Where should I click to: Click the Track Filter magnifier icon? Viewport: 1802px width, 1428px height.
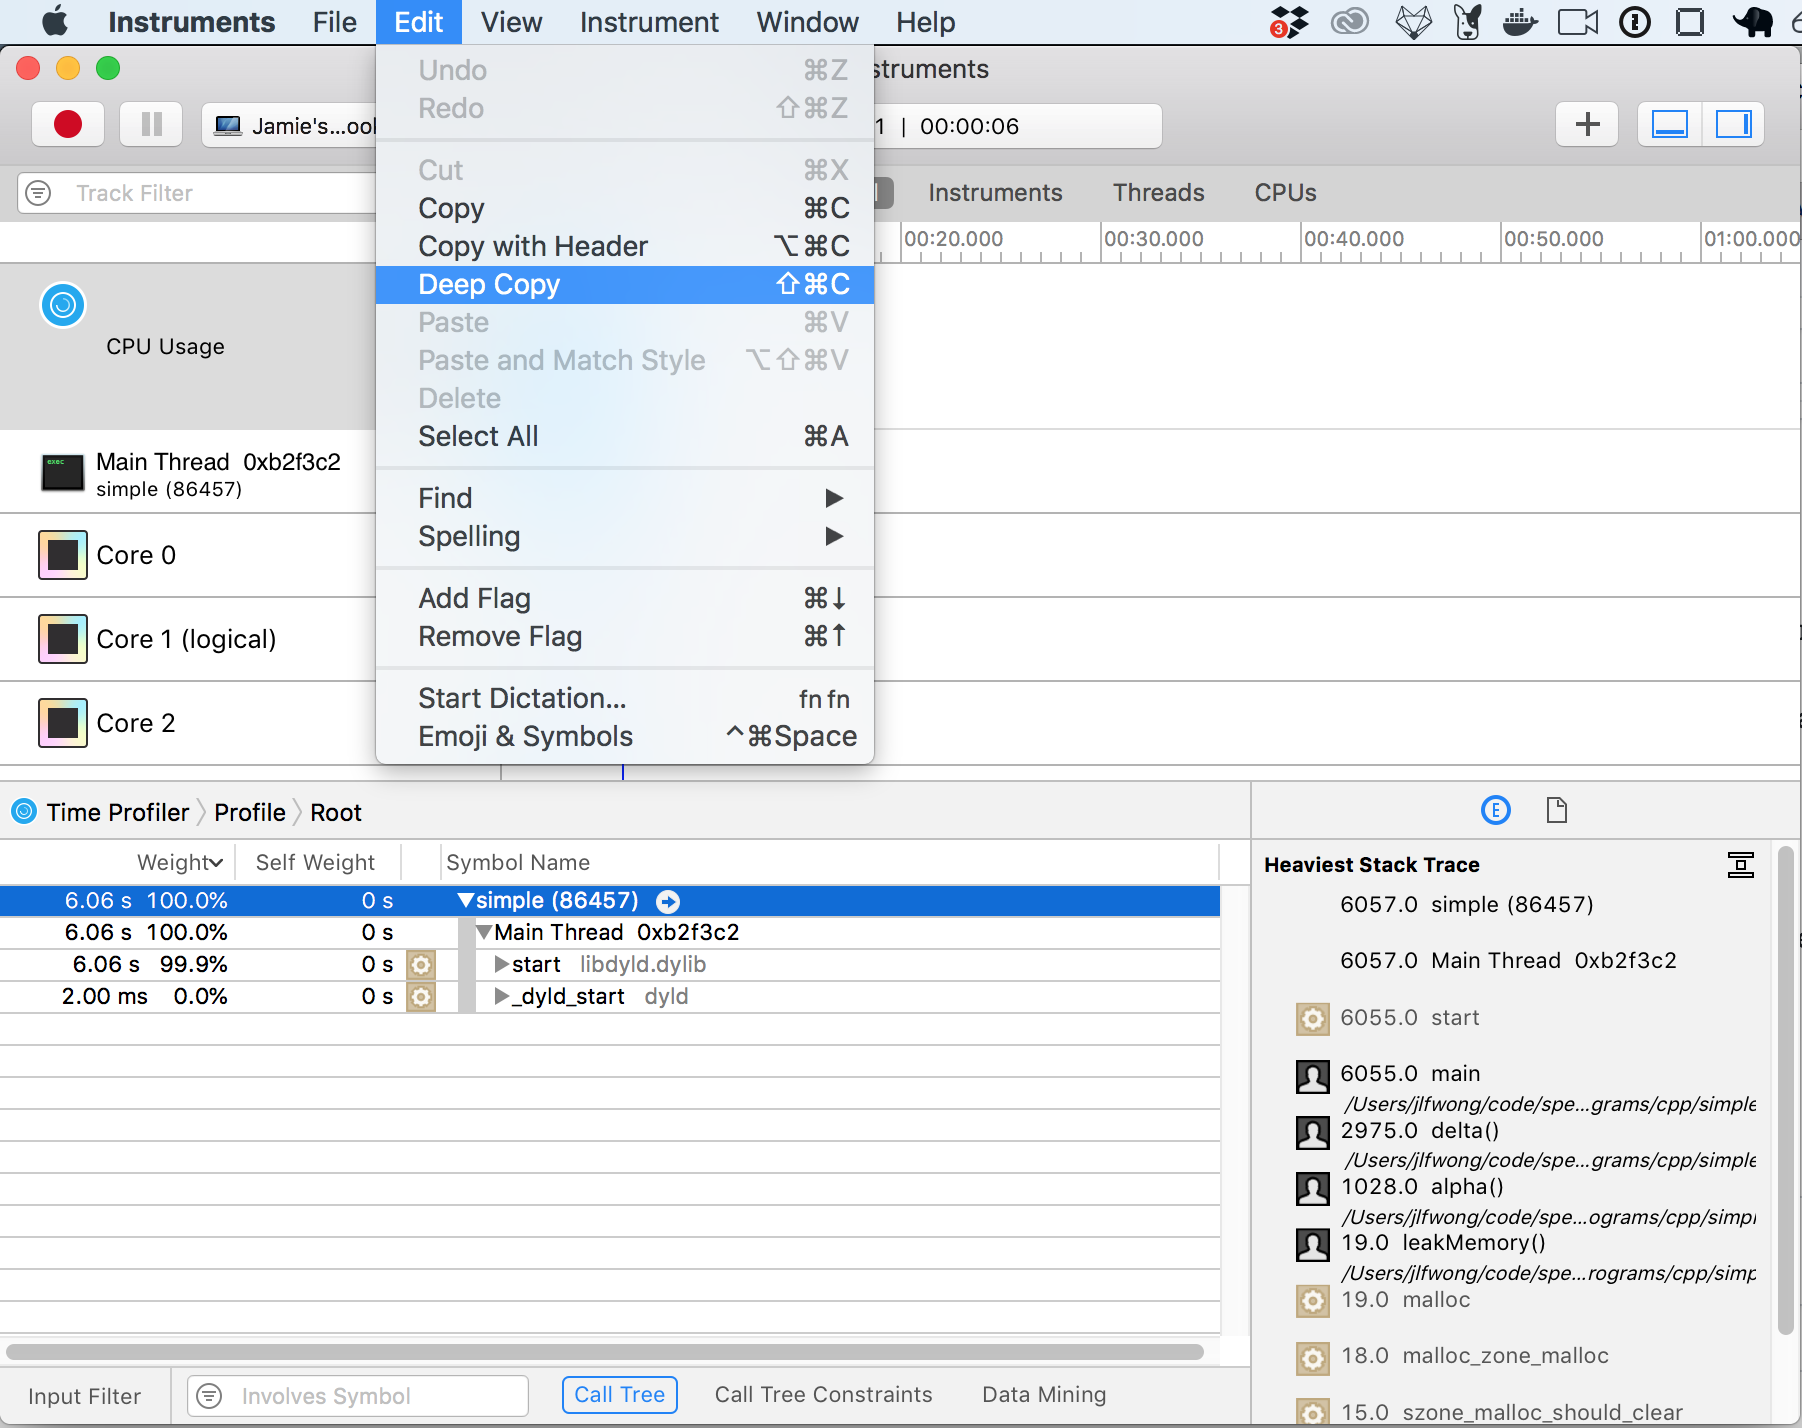tap(38, 192)
